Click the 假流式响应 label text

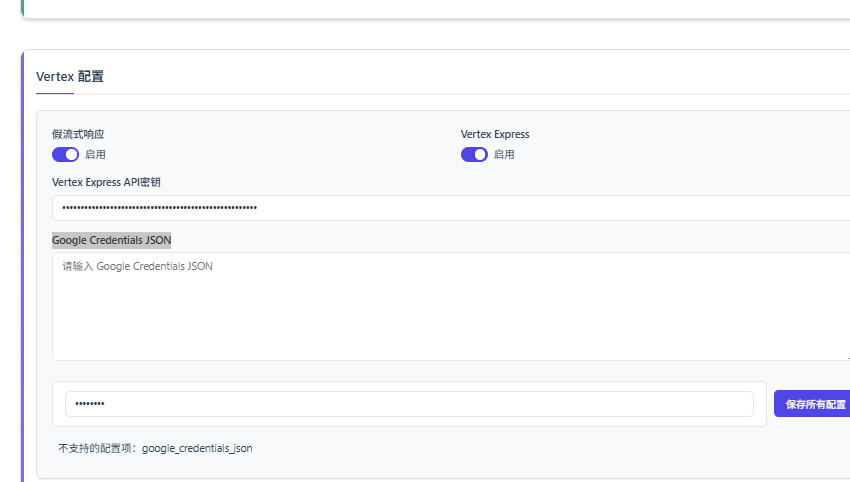point(78,134)
